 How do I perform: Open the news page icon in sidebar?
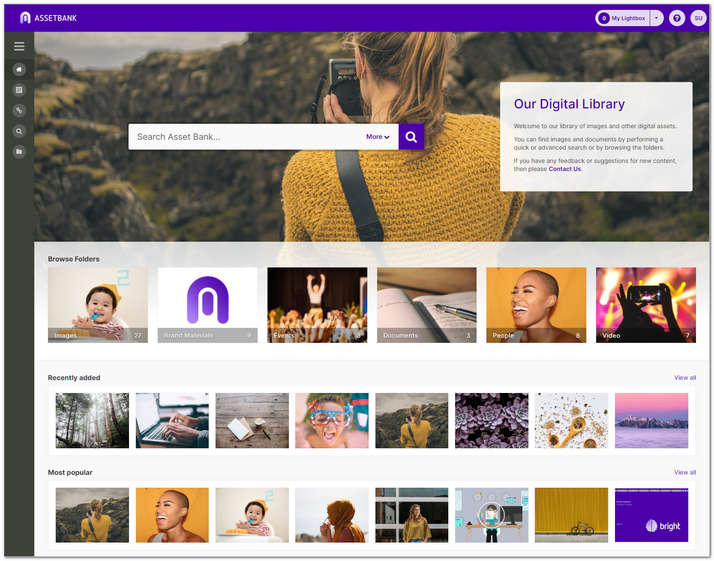click(19, 90)
